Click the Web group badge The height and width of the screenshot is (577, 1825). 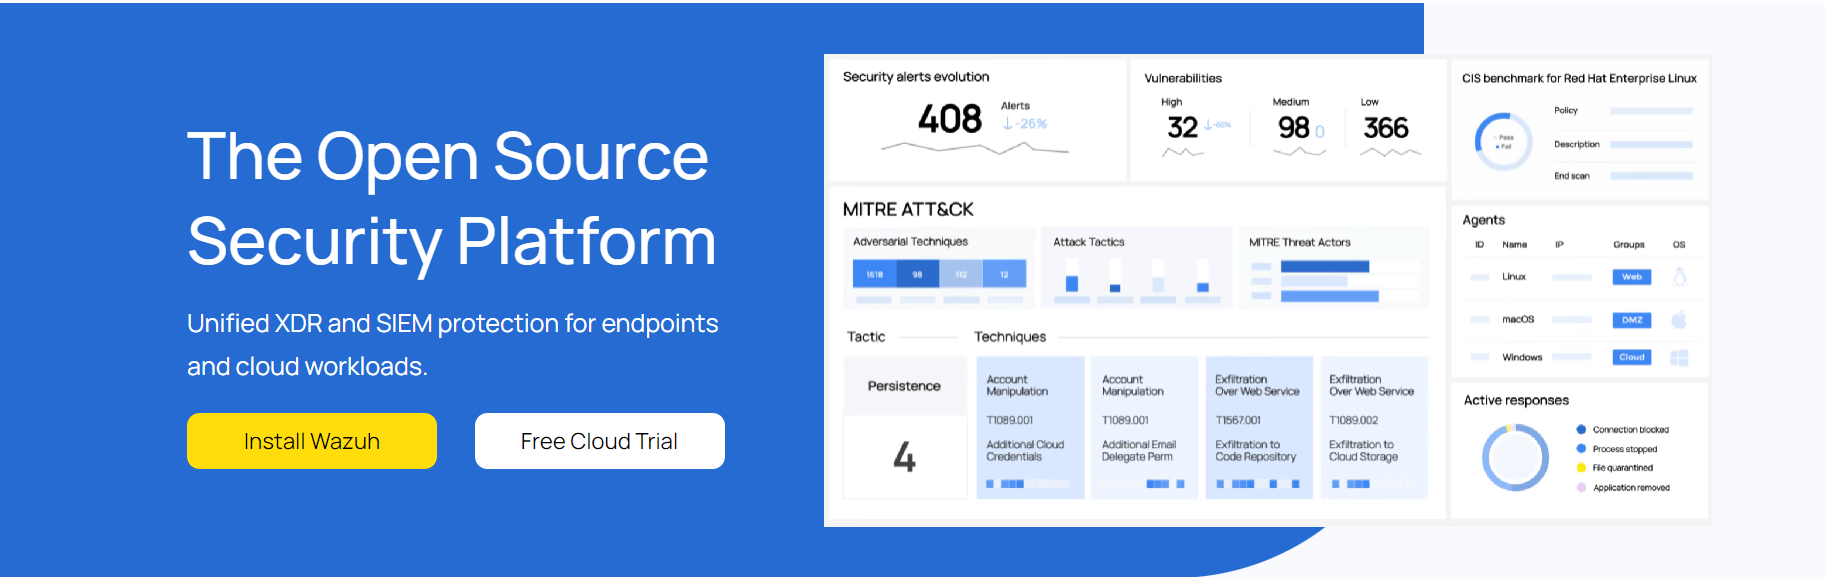pos(1632,277)
